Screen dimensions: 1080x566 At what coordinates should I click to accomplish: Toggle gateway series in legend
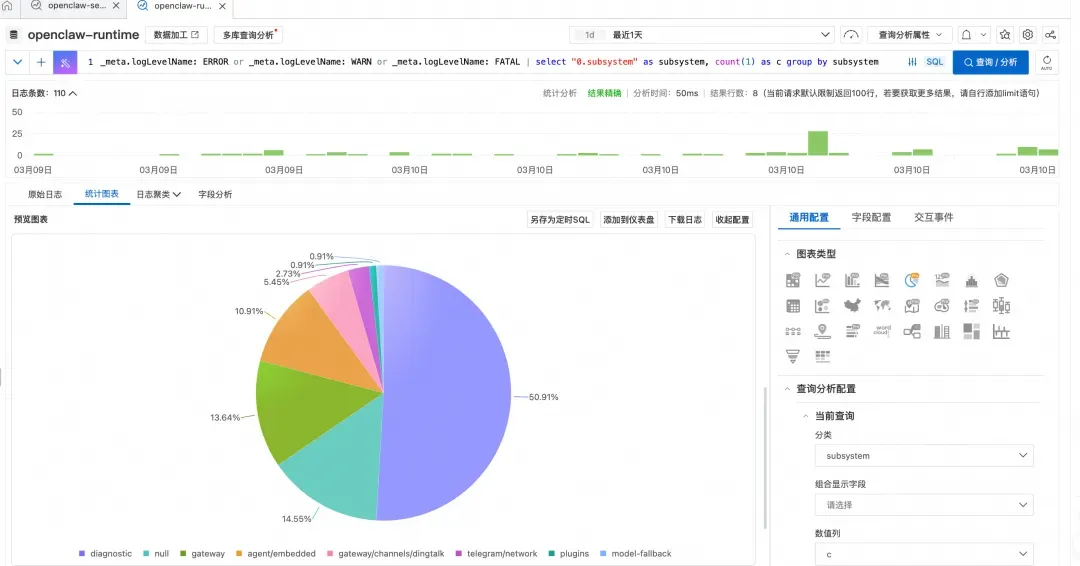point(202,554)
